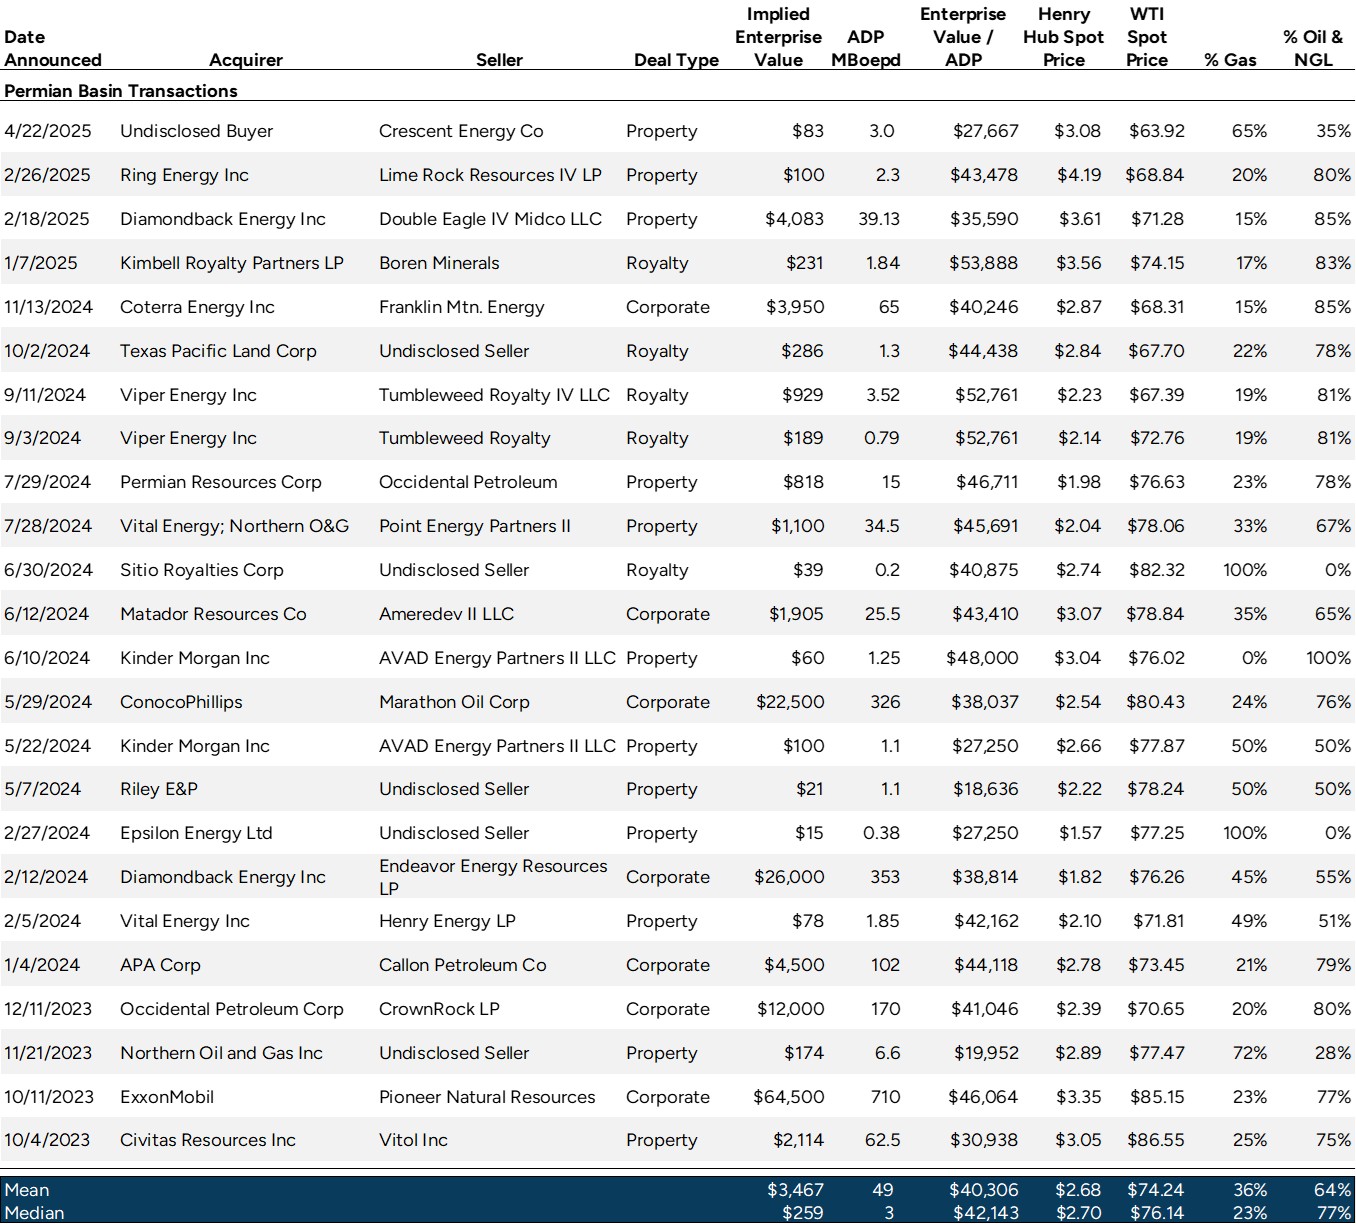Image resolution: width=1356 pixels, height=1224 pixels.
Task: Select 'Sitio Royalties Corp' acquirer cell
Action: pyautogui.click(x=202, y=570)
